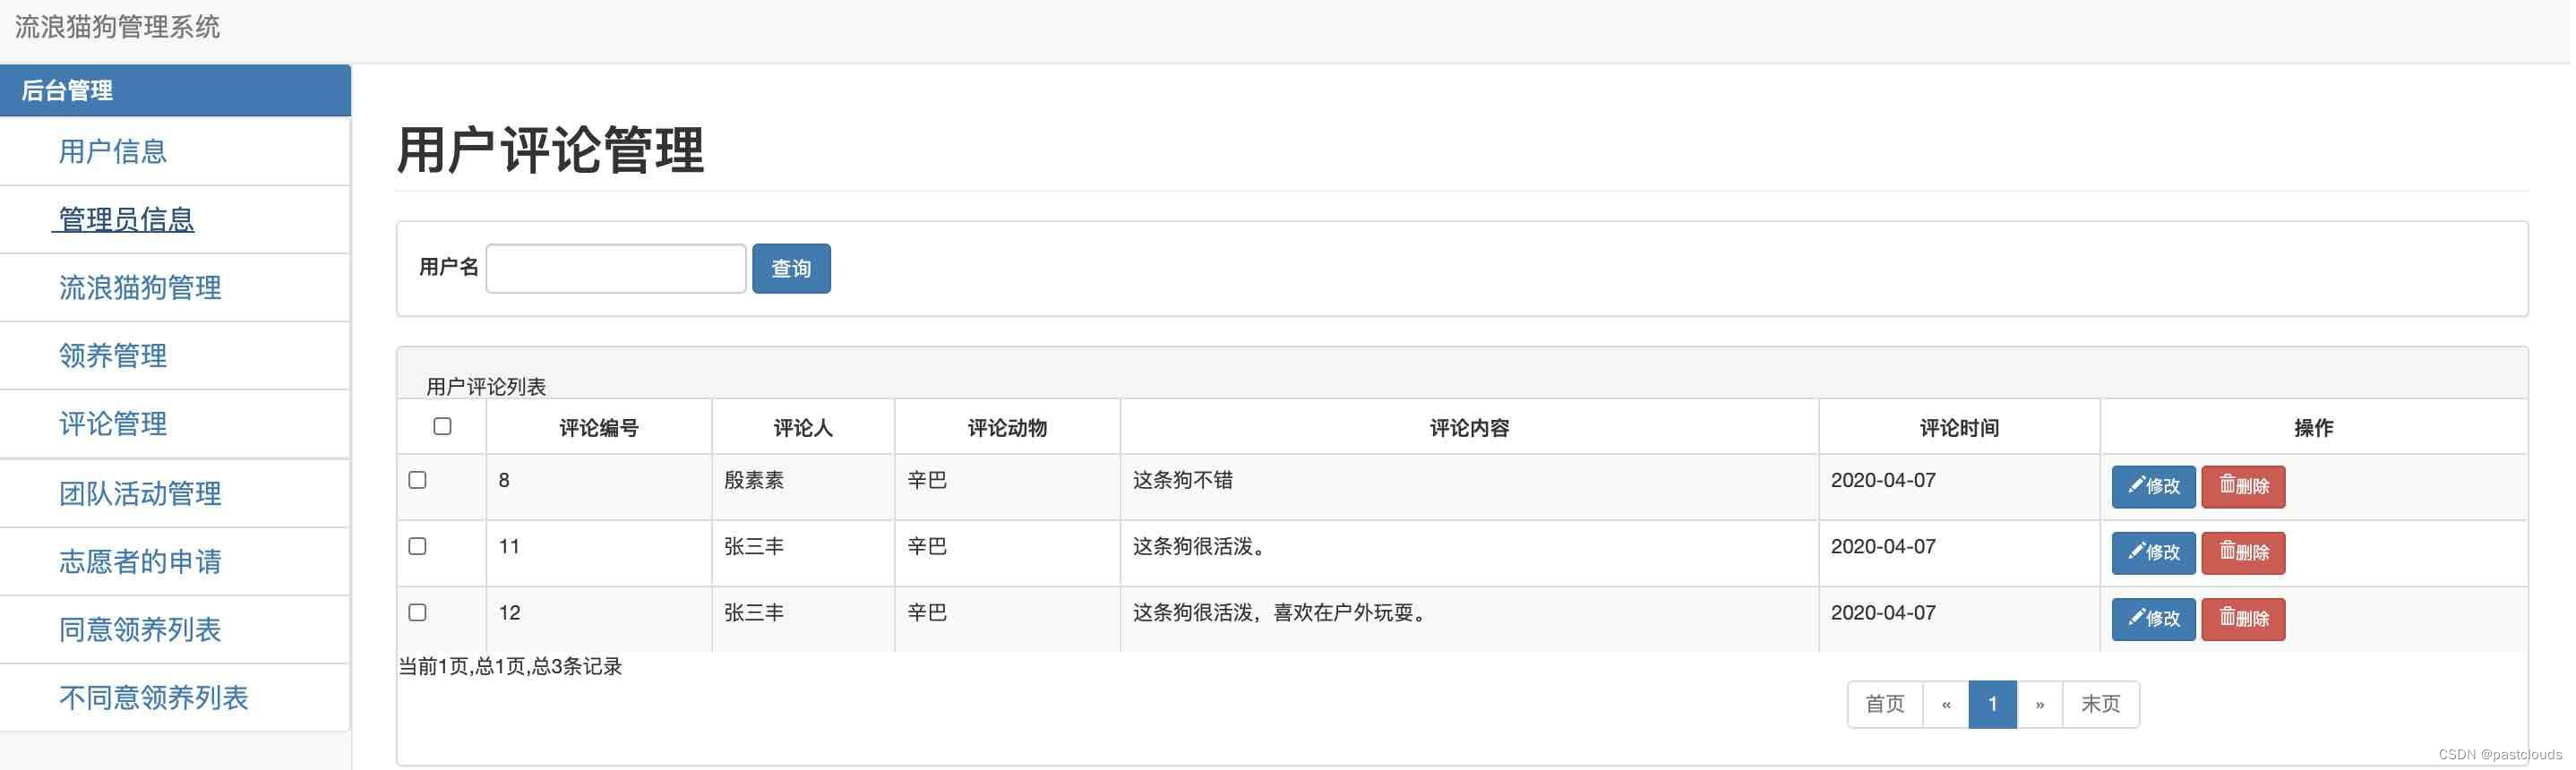Open 不同意领养列表 sidebar item
The image size is (2576, 770).
tap(154, 698)
